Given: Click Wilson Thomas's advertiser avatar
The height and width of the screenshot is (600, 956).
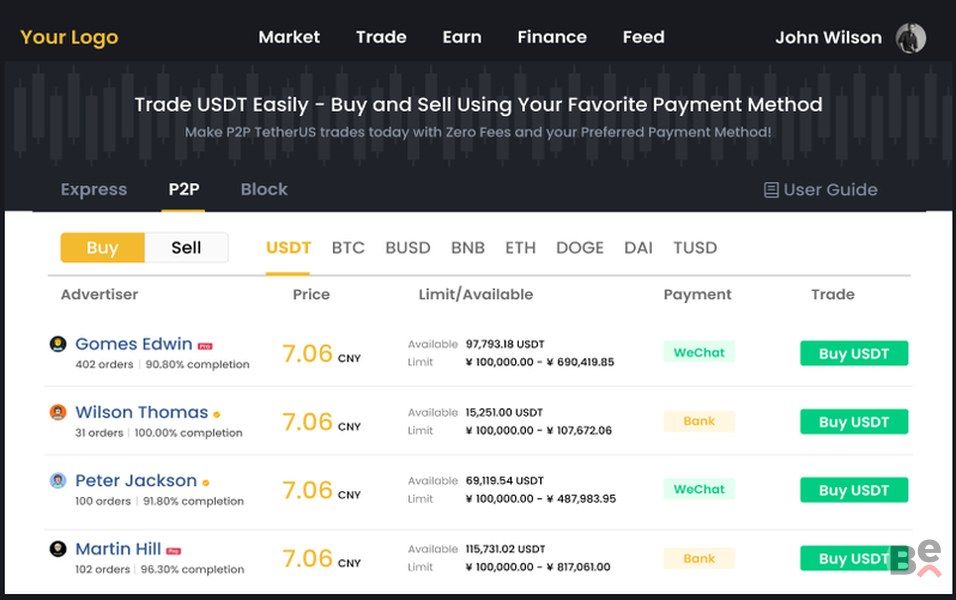Looking at the screenshot, I should coord(58,412).
